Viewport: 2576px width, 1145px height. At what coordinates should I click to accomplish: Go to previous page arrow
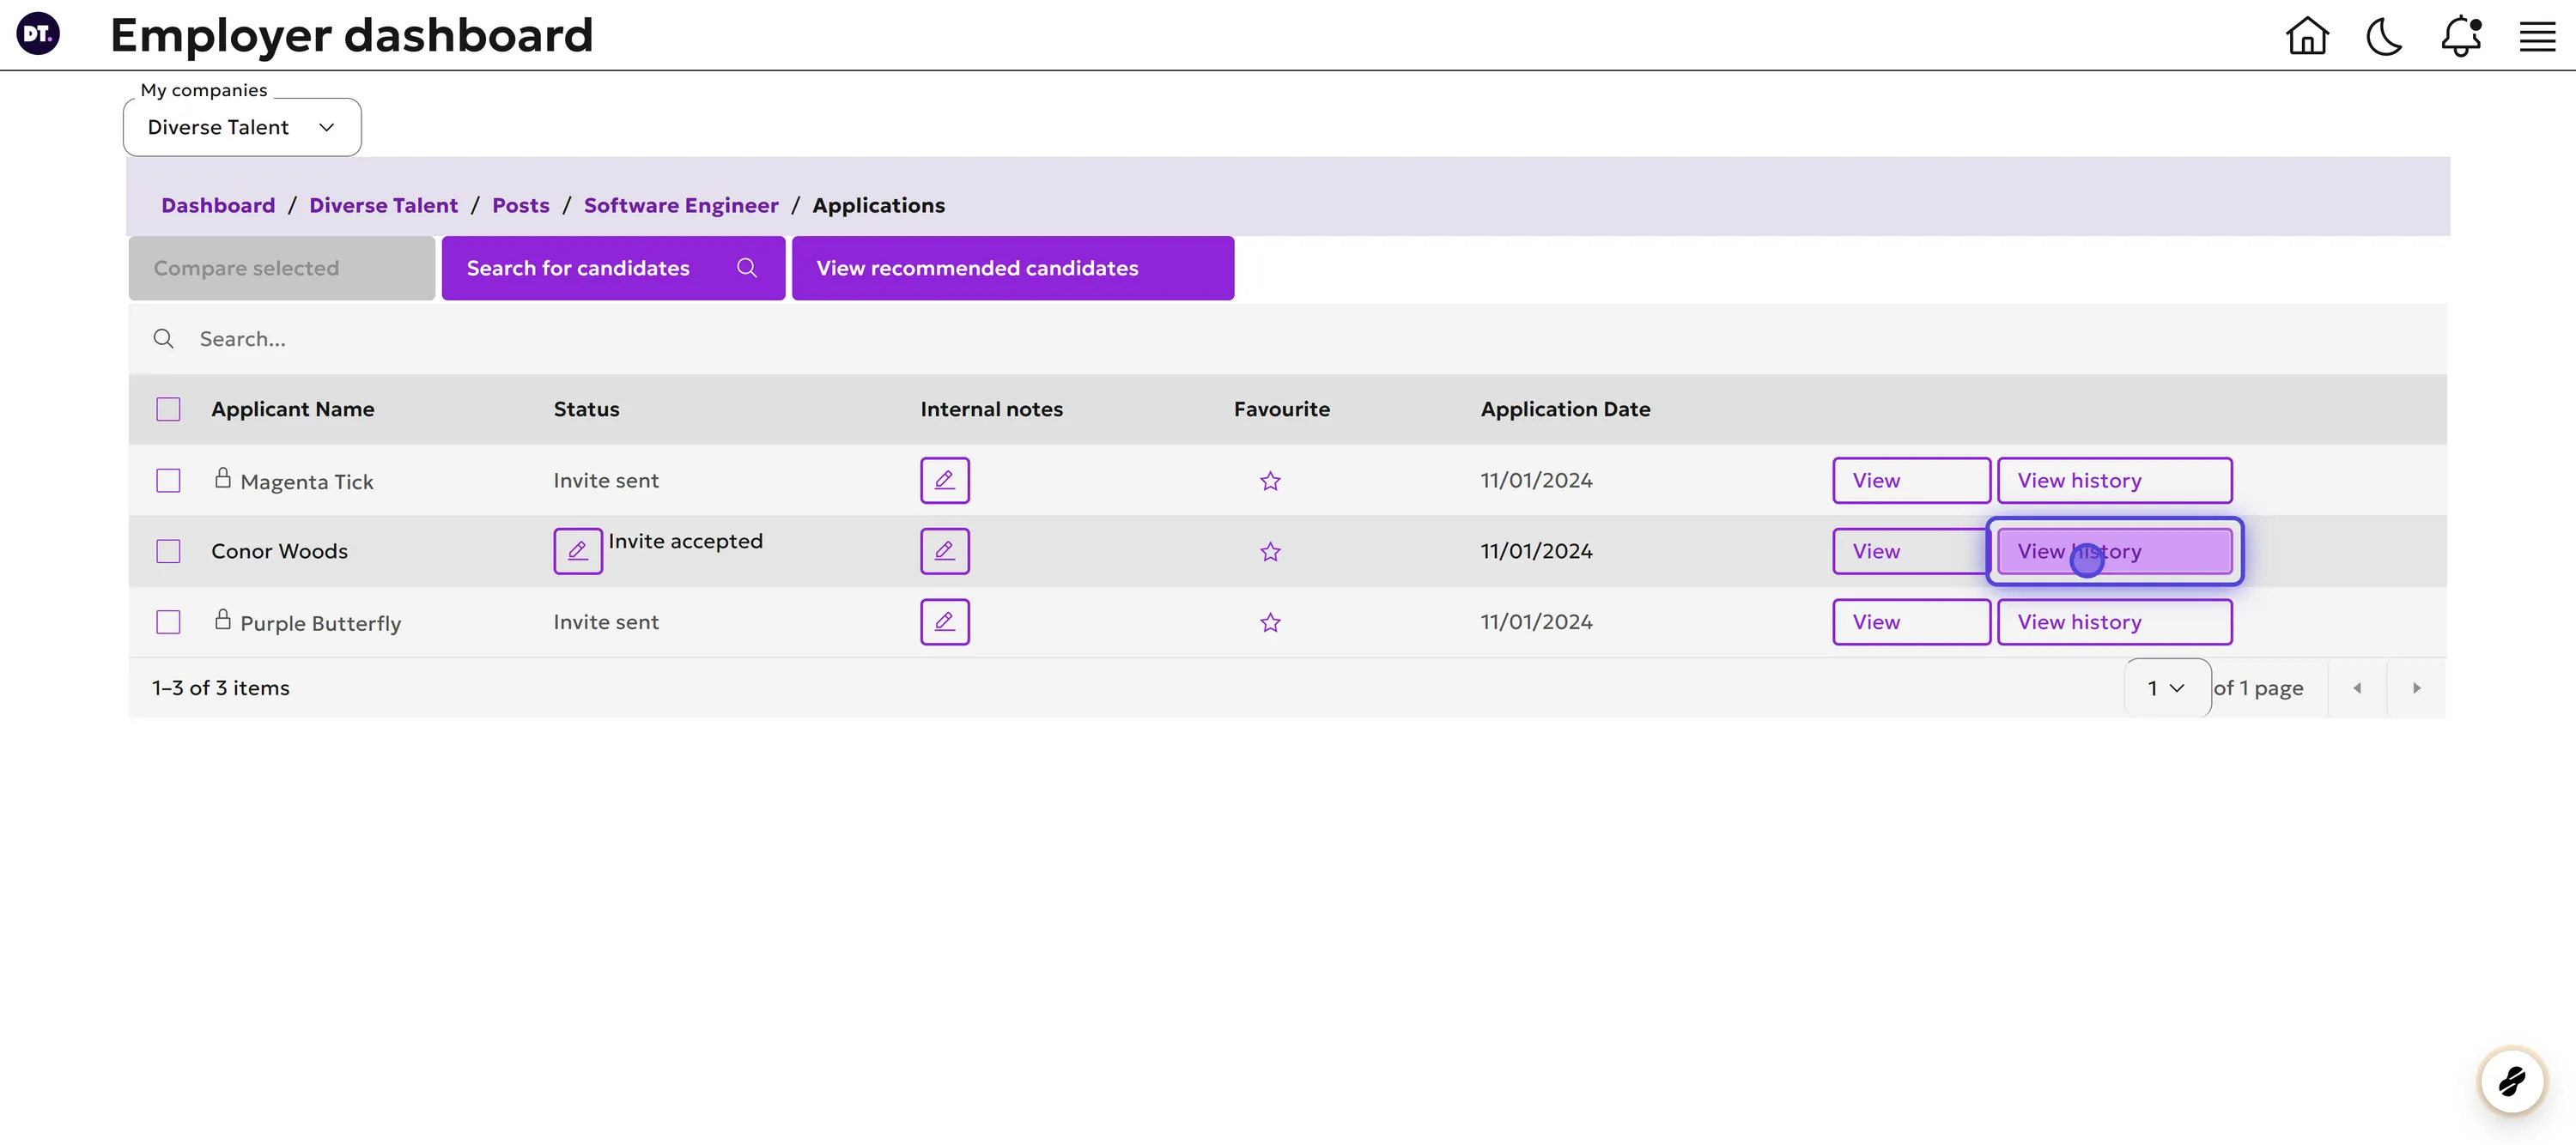[x=2357, y=688]
